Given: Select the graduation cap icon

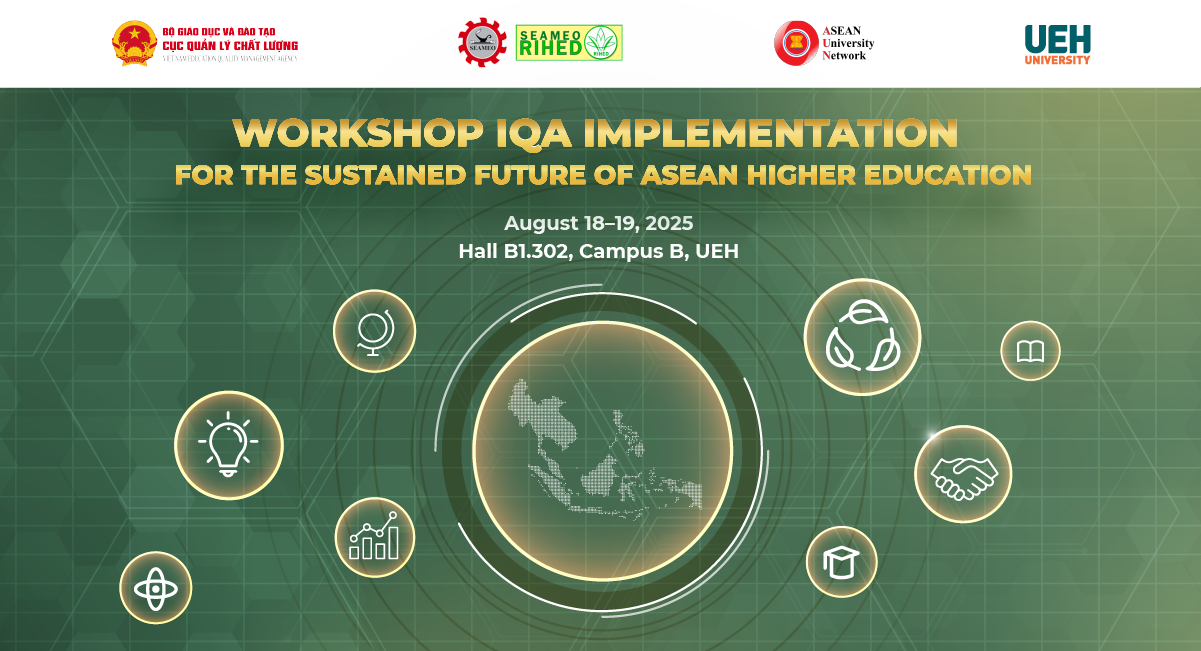Looking at the screenshot, I should 841,562.
